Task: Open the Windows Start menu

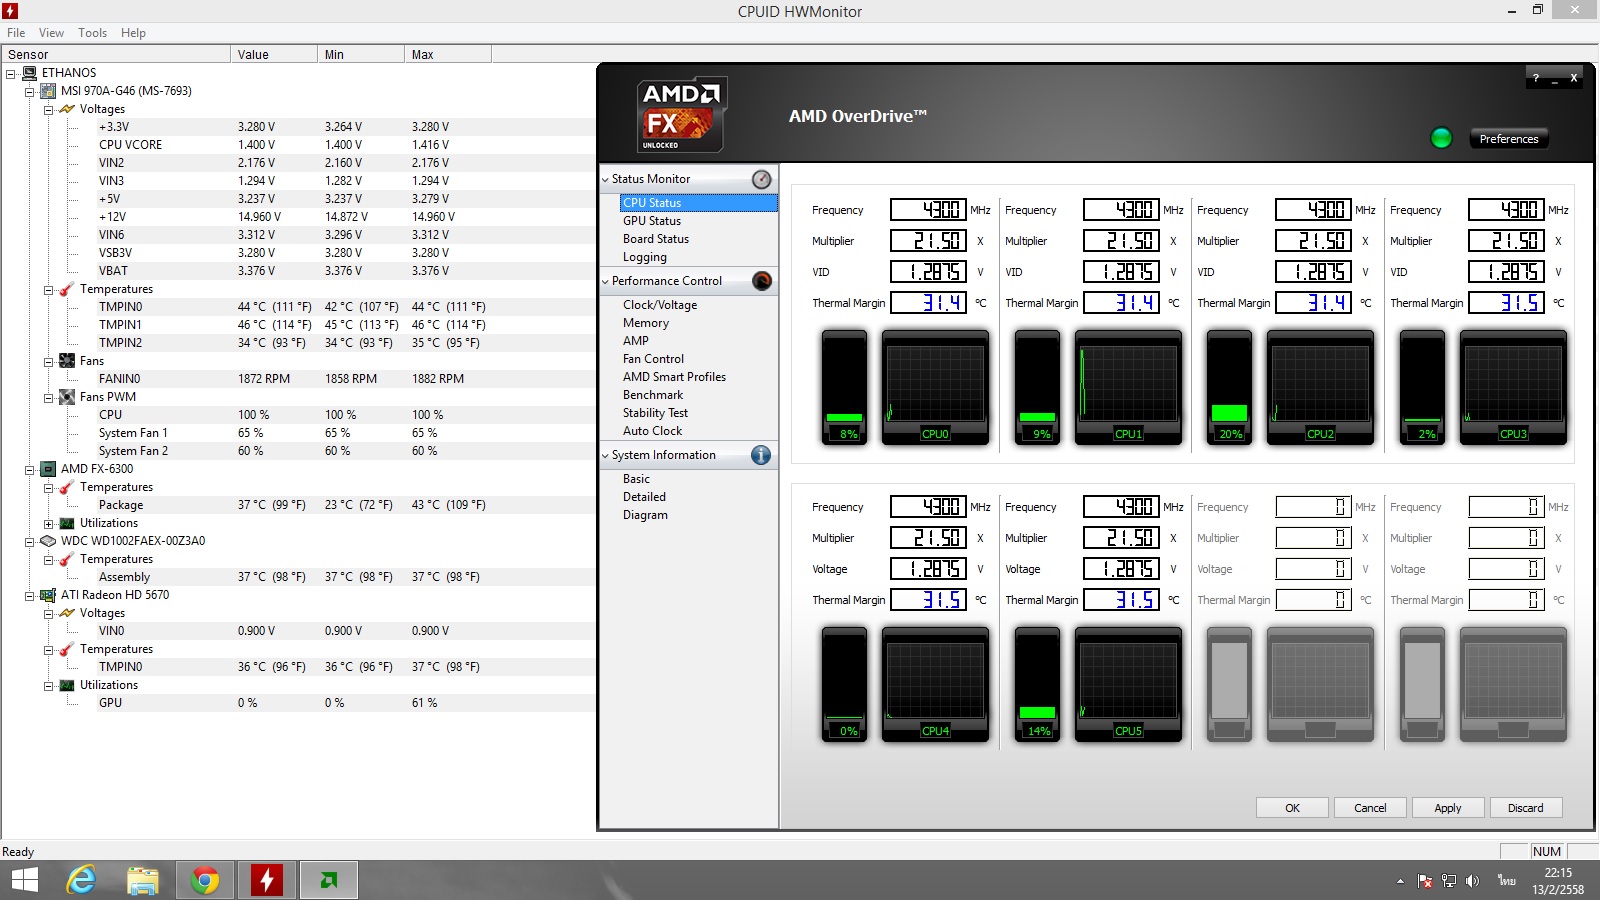Action: pos(25,880)
